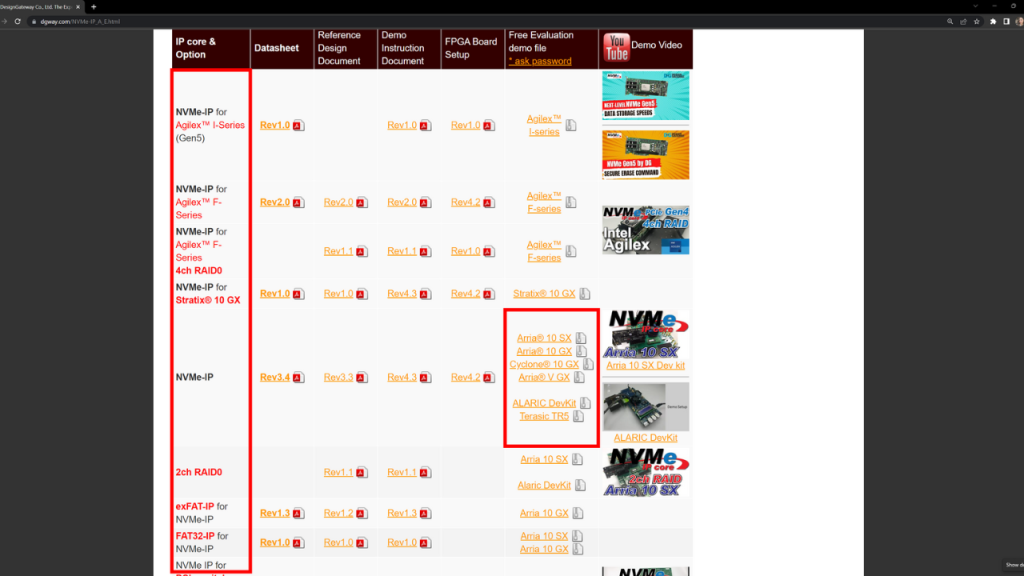
Task: Open Rev1.0 reference design link for FAT32-IP
Action: coord(338,543)
